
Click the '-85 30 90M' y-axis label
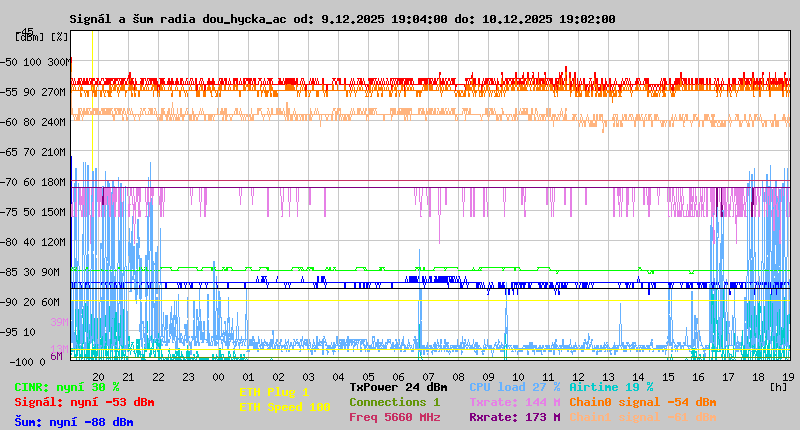(x=30, y=272)
